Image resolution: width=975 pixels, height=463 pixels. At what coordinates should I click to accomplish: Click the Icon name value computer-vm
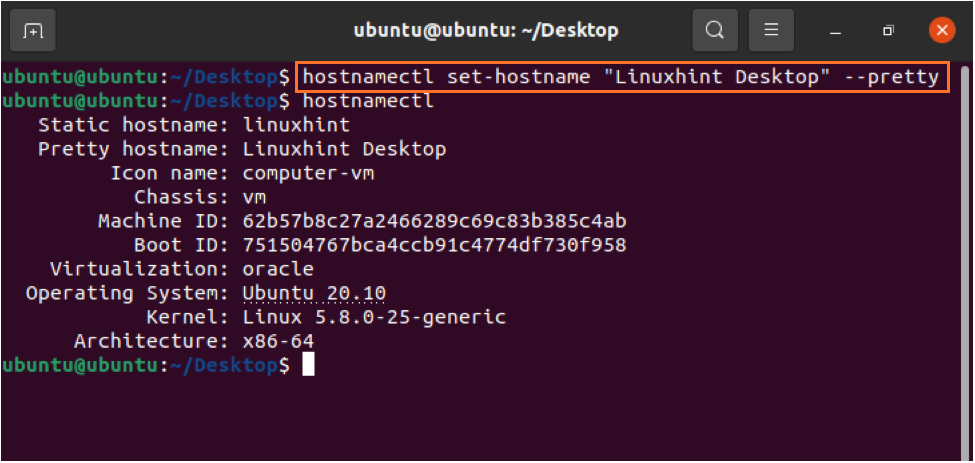308,173
